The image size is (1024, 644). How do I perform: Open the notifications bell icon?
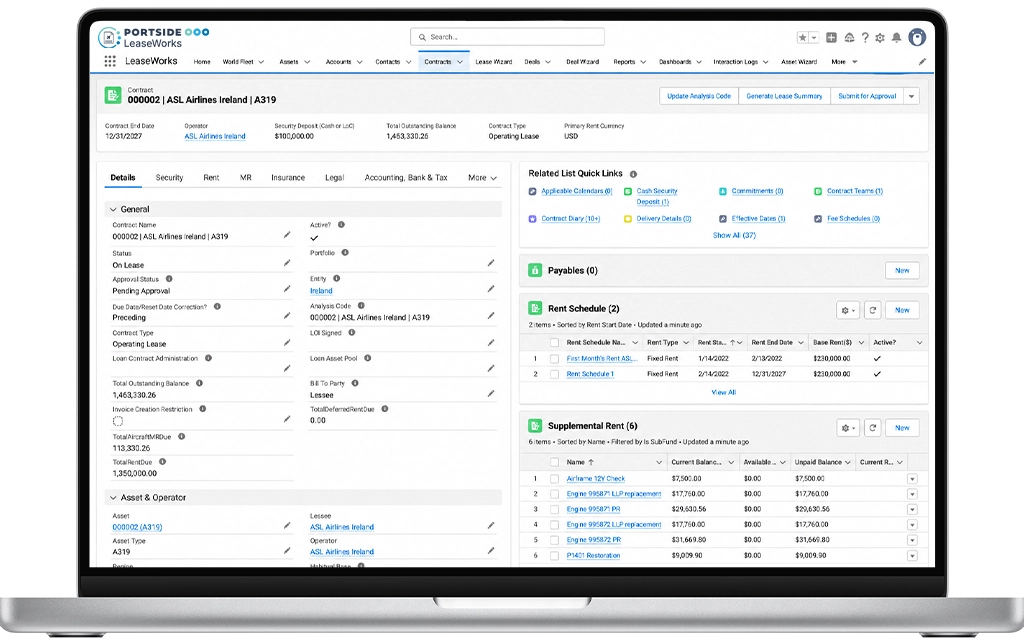pyautogui.click(x=897, y=38)
